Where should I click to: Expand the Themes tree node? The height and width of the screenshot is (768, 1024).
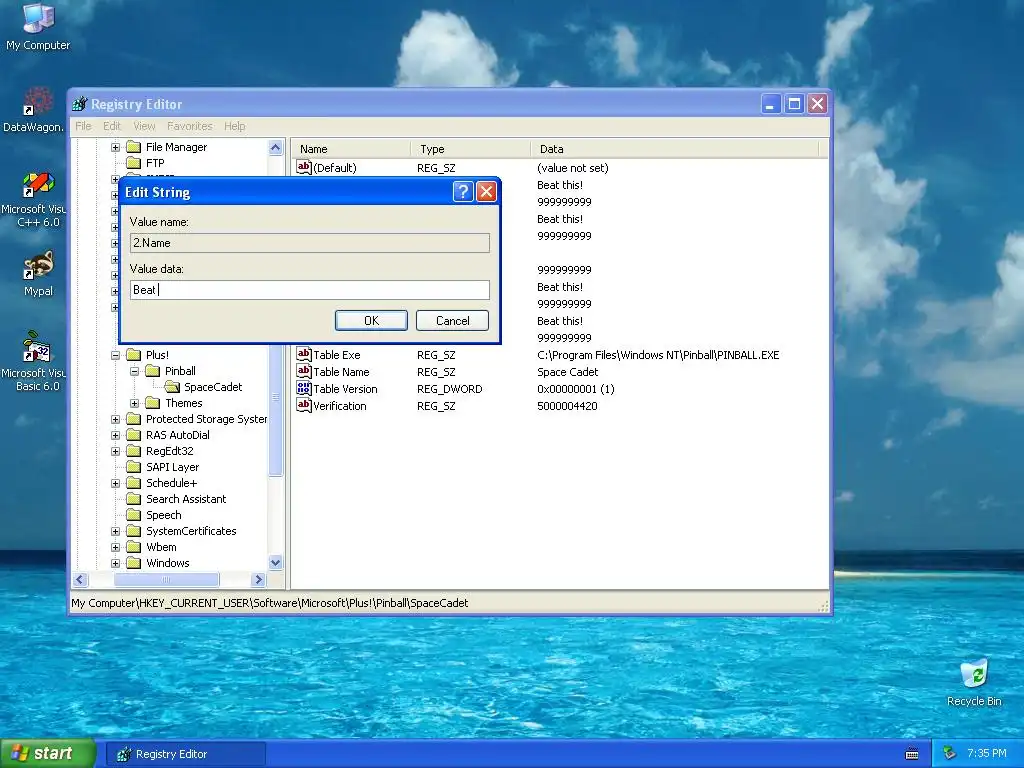(x=135, y=403)
